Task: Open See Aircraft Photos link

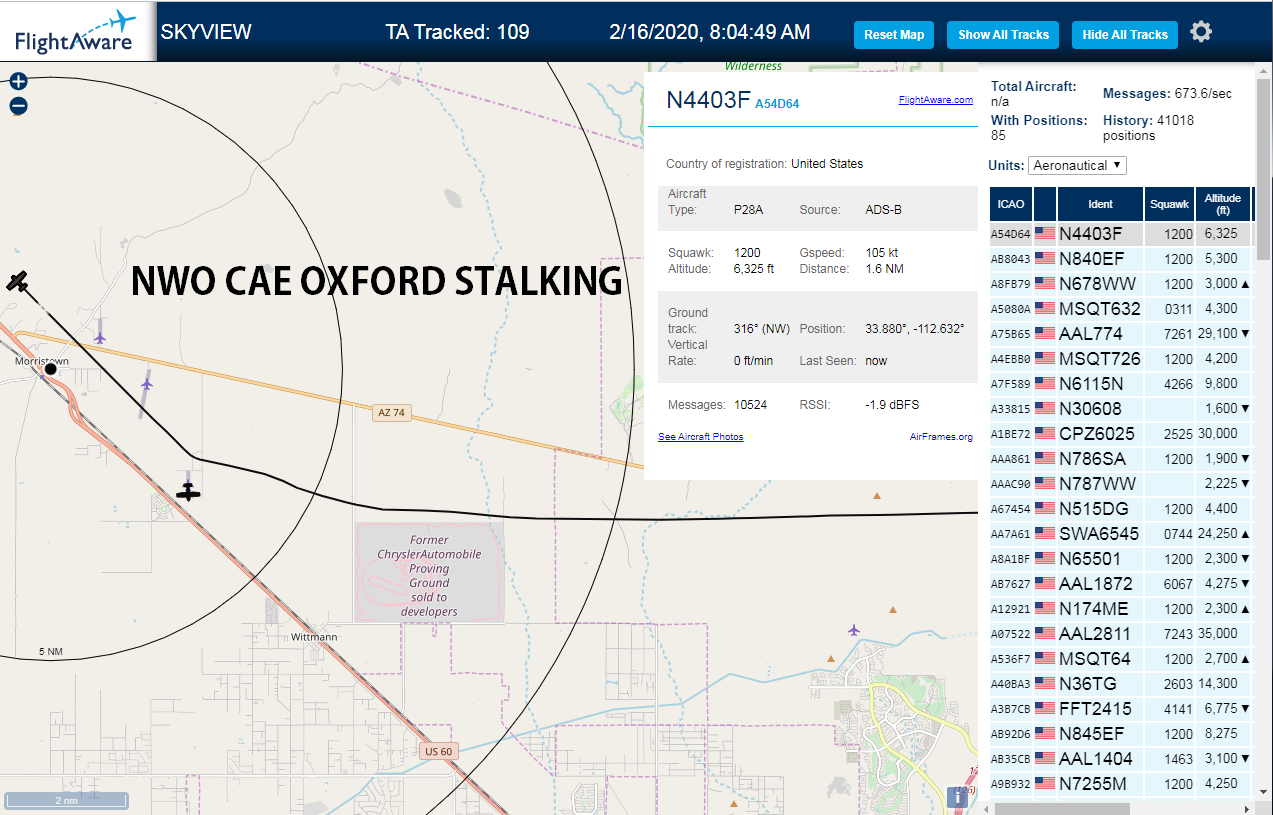Action: point(700,437)
